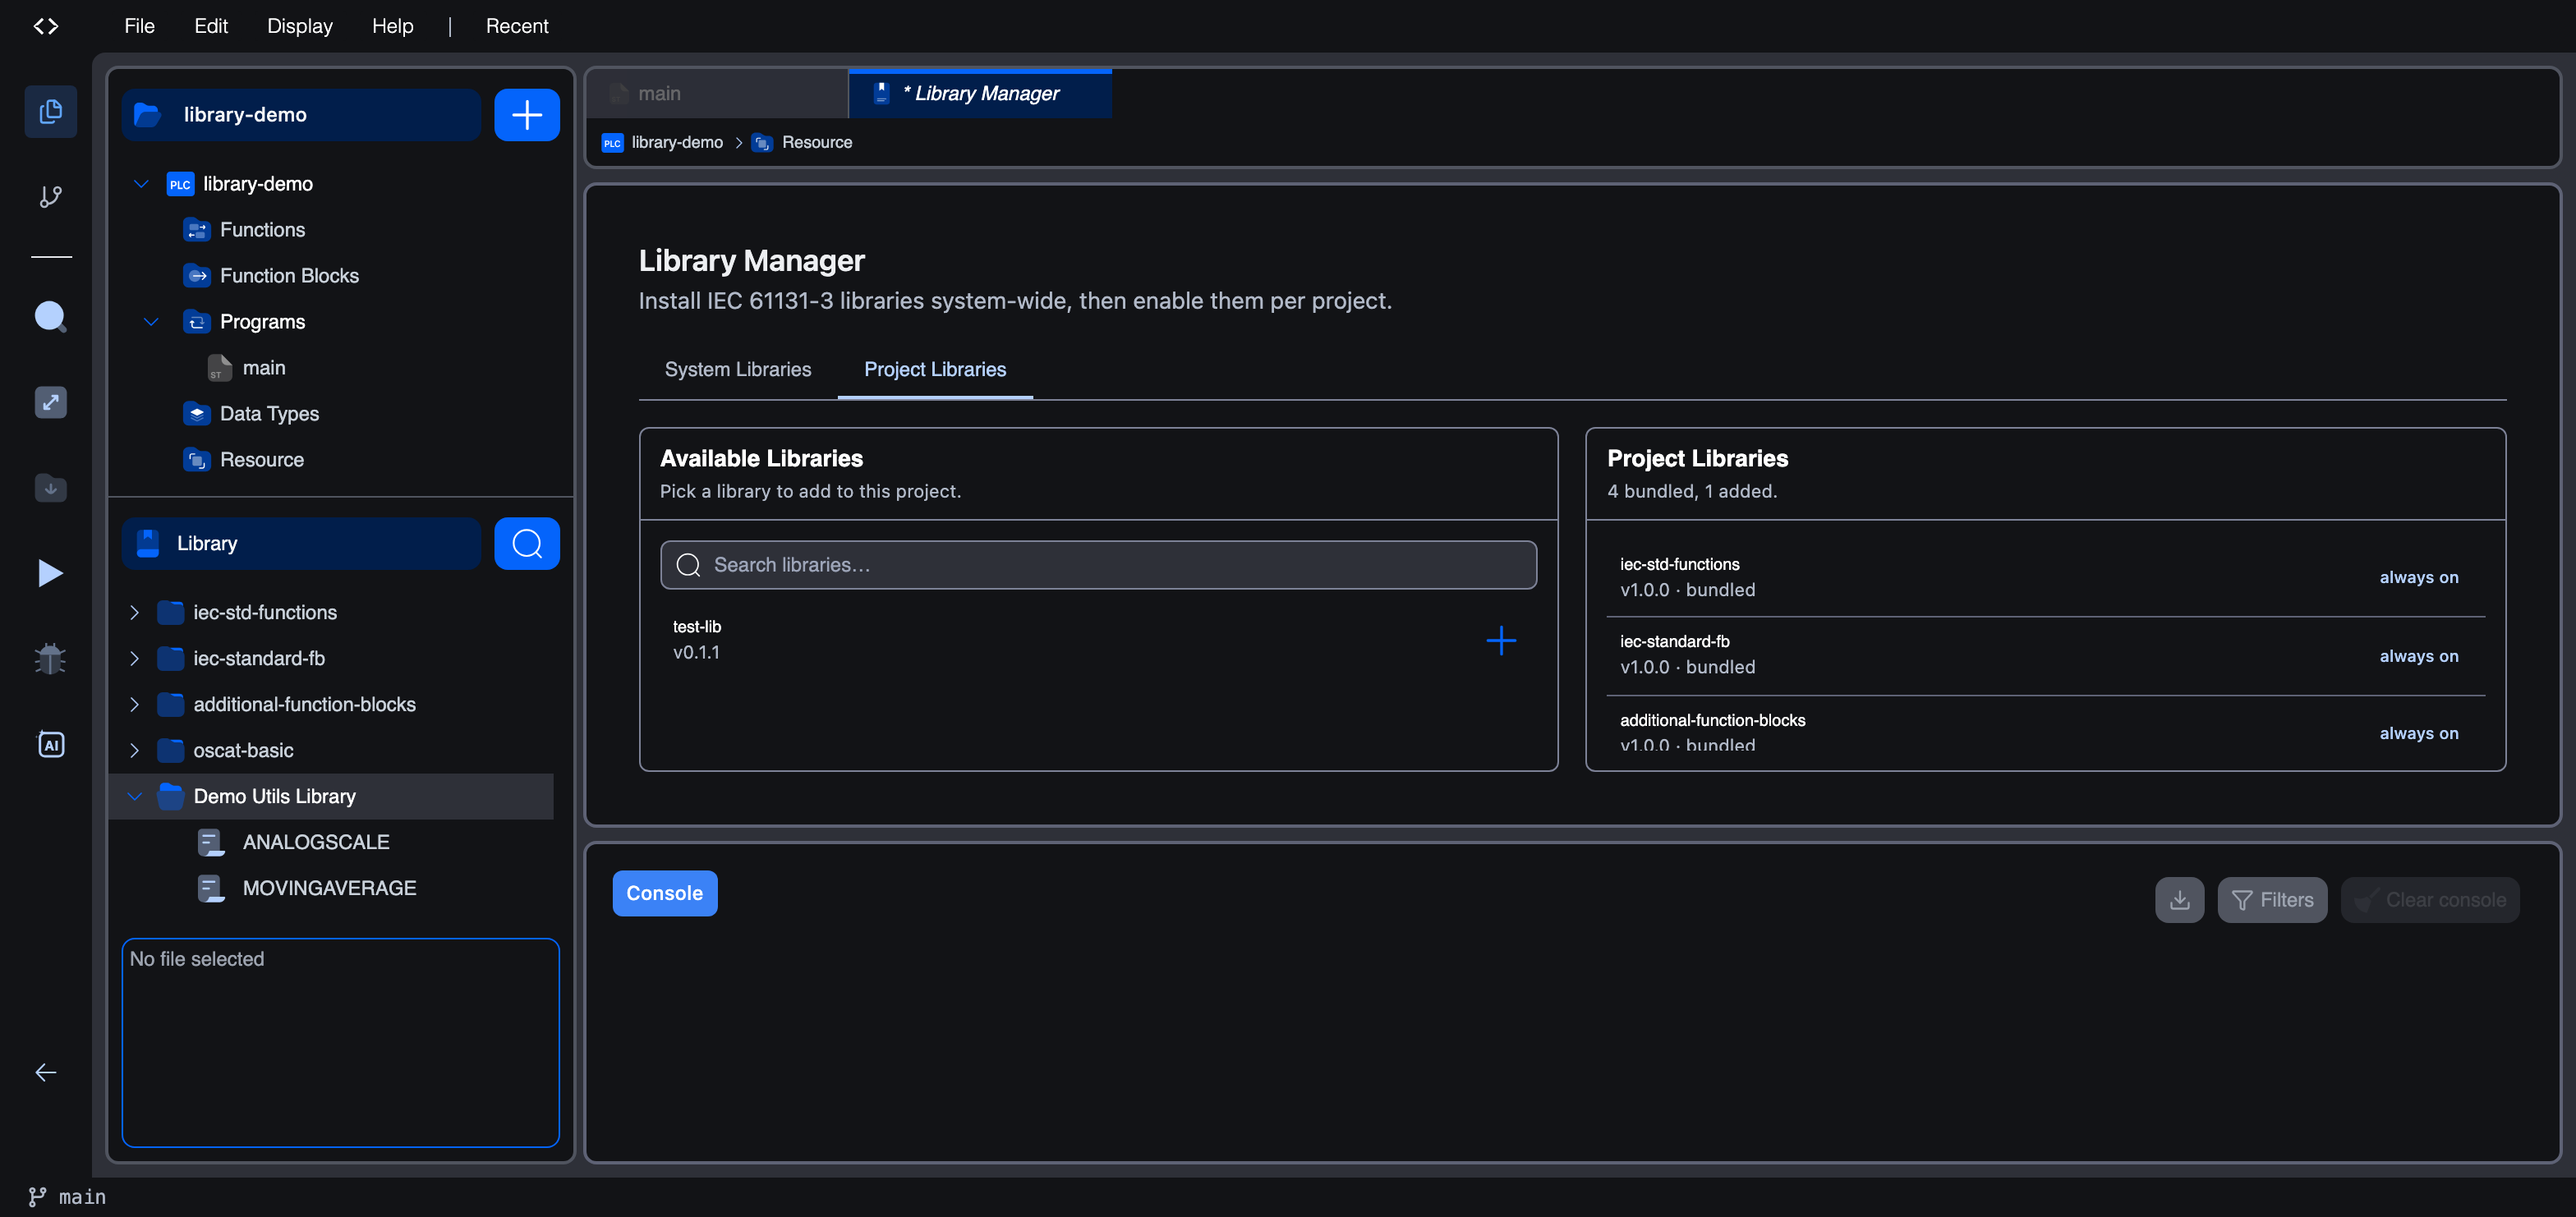This screenshot has width=2576, height=1217.
Task: Click the back arrow sidebar icon
Action: (46, 1072)
